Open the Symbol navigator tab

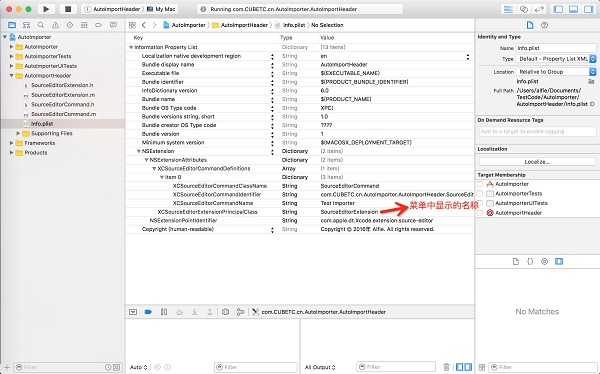point(26,25)
